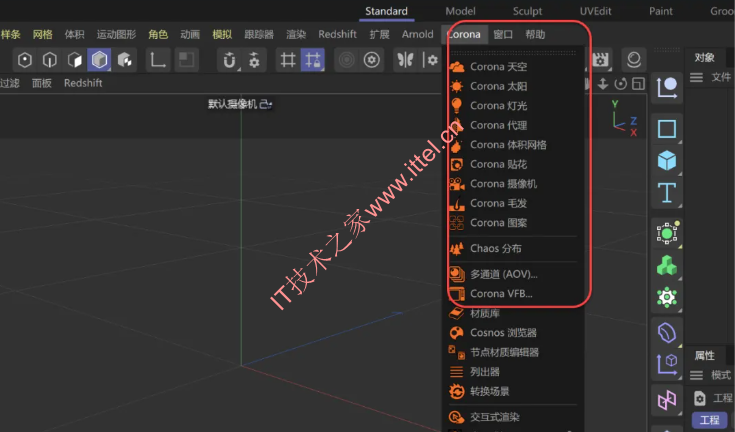Select polygons mode icon
Screen dimensions: 735x432
75,60
